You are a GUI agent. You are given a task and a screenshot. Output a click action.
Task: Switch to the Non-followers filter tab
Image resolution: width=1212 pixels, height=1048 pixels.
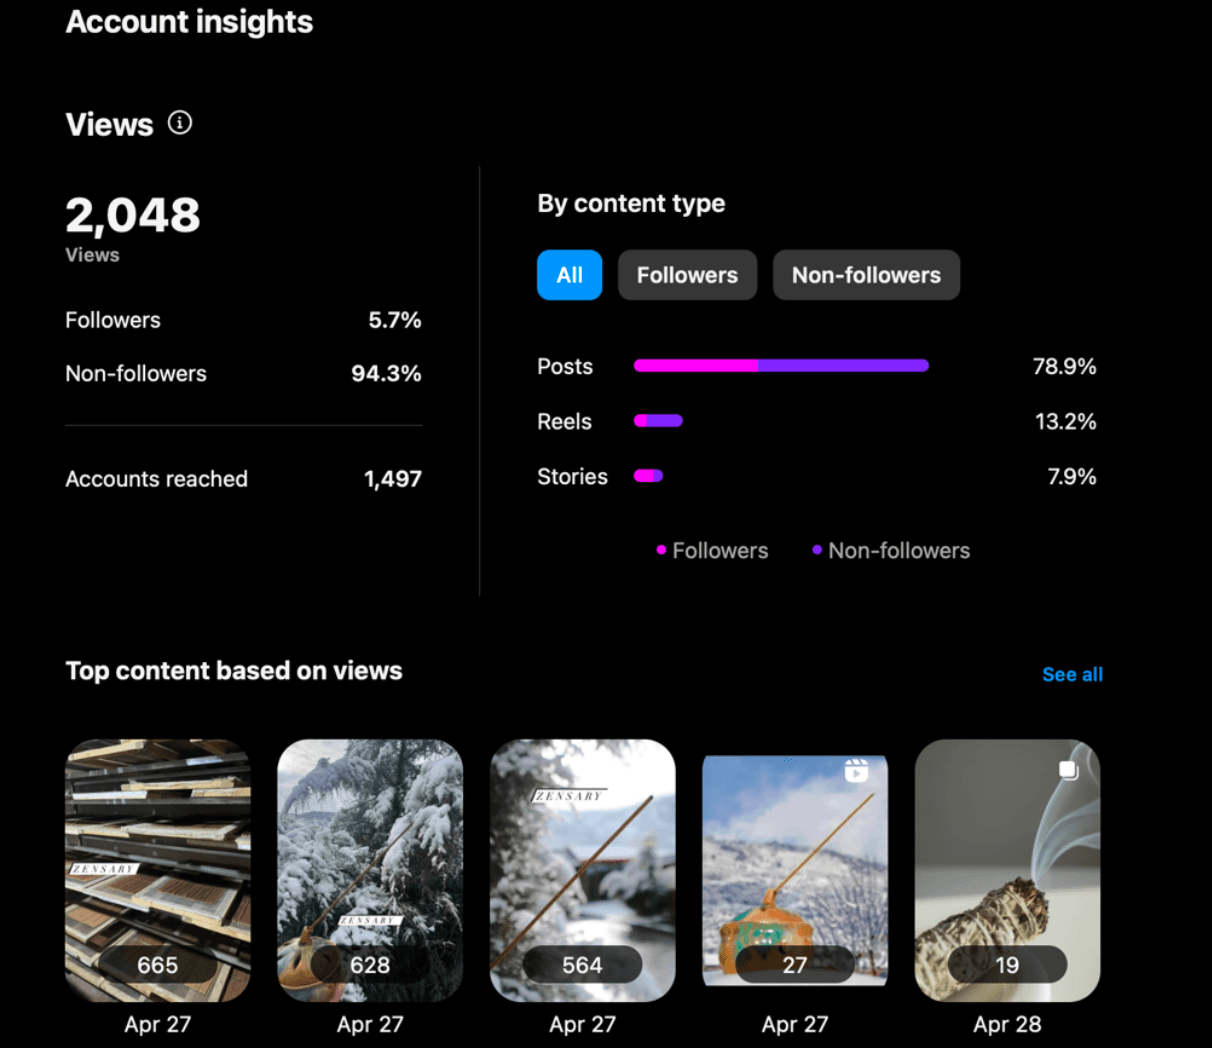click(866, 275)
